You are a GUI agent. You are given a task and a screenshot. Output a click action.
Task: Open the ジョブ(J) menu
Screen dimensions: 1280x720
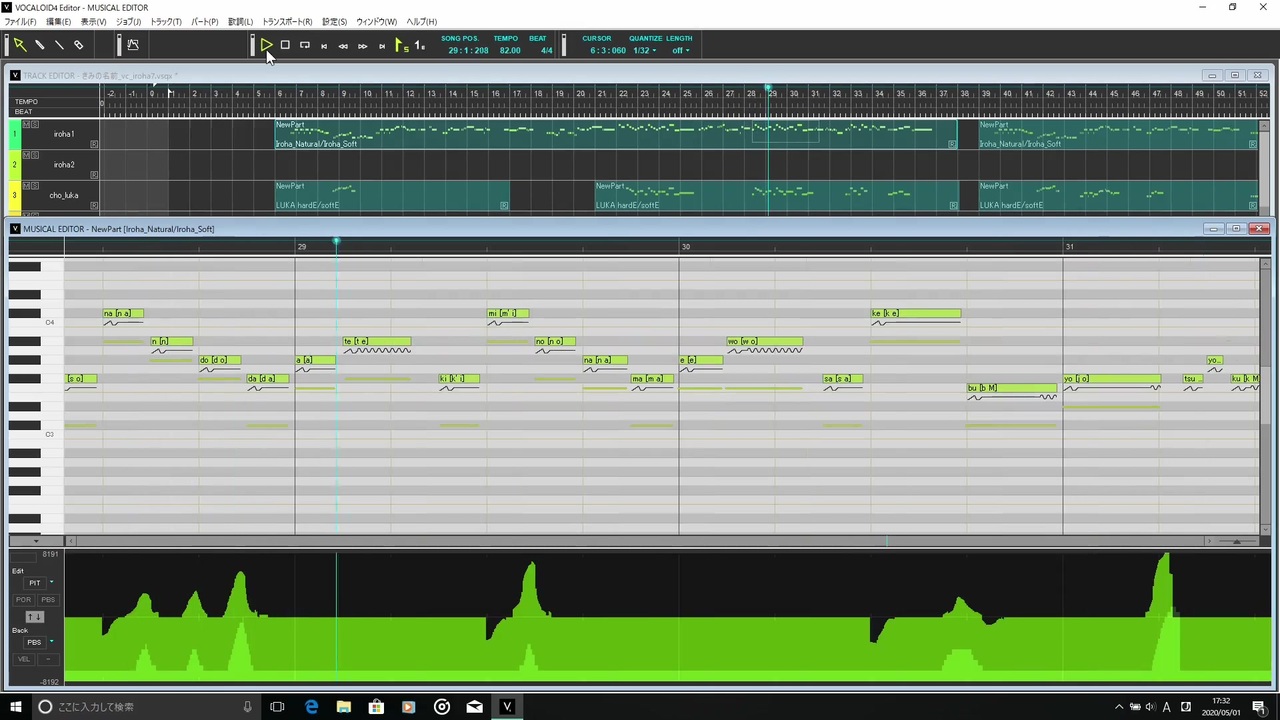(128, 21)
